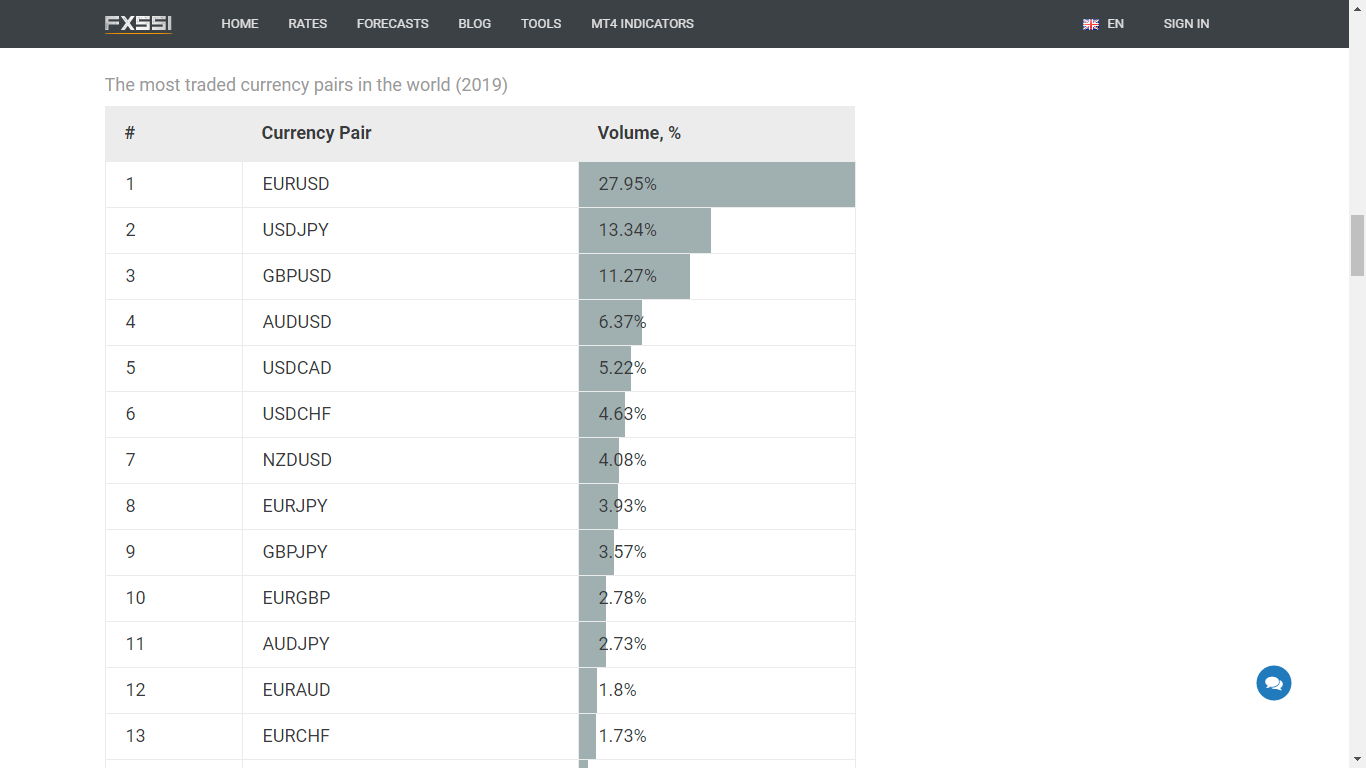The height and width of the screenshot is (768, 1366).
Task: Go to the HOME menu item
Action: (x=240, y=24)
